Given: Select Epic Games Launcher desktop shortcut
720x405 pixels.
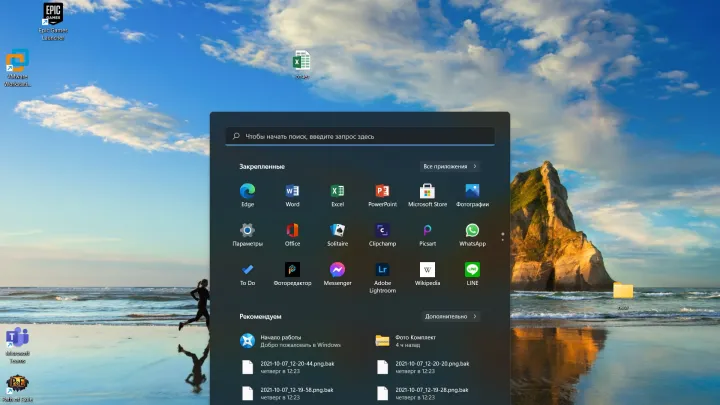Looking at the screenshot, I should point(52,19).
